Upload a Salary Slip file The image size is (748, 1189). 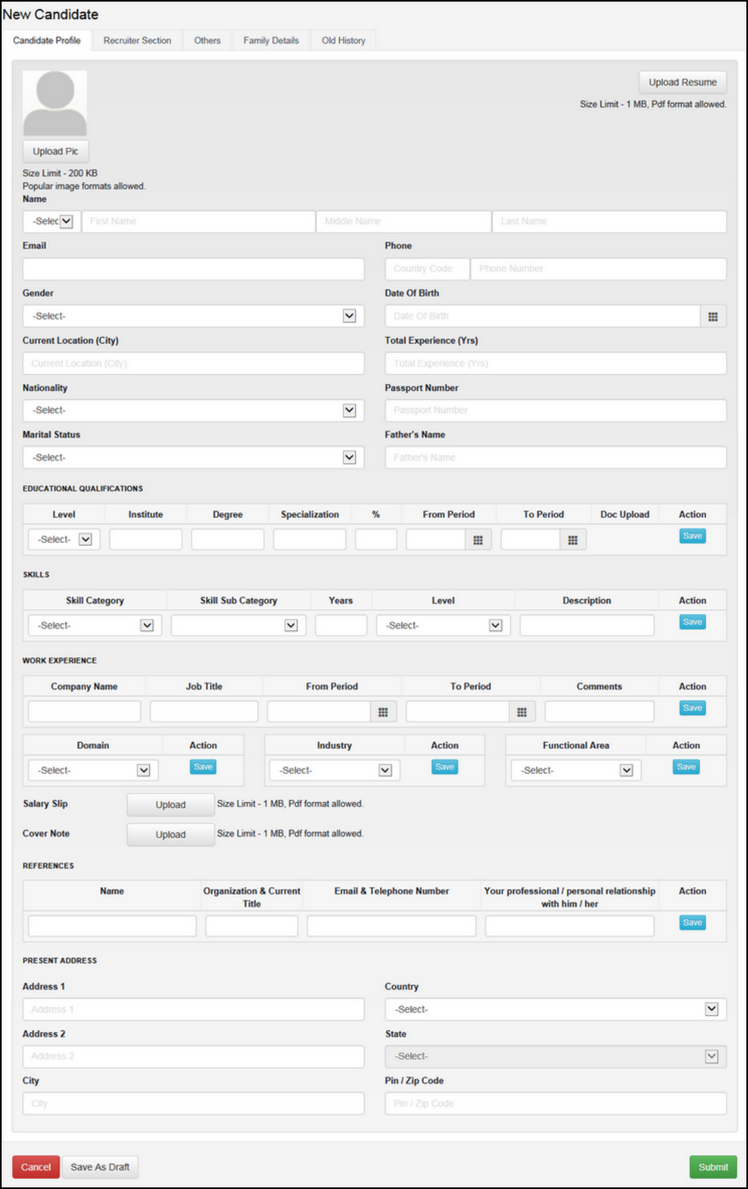click(171, 805)
